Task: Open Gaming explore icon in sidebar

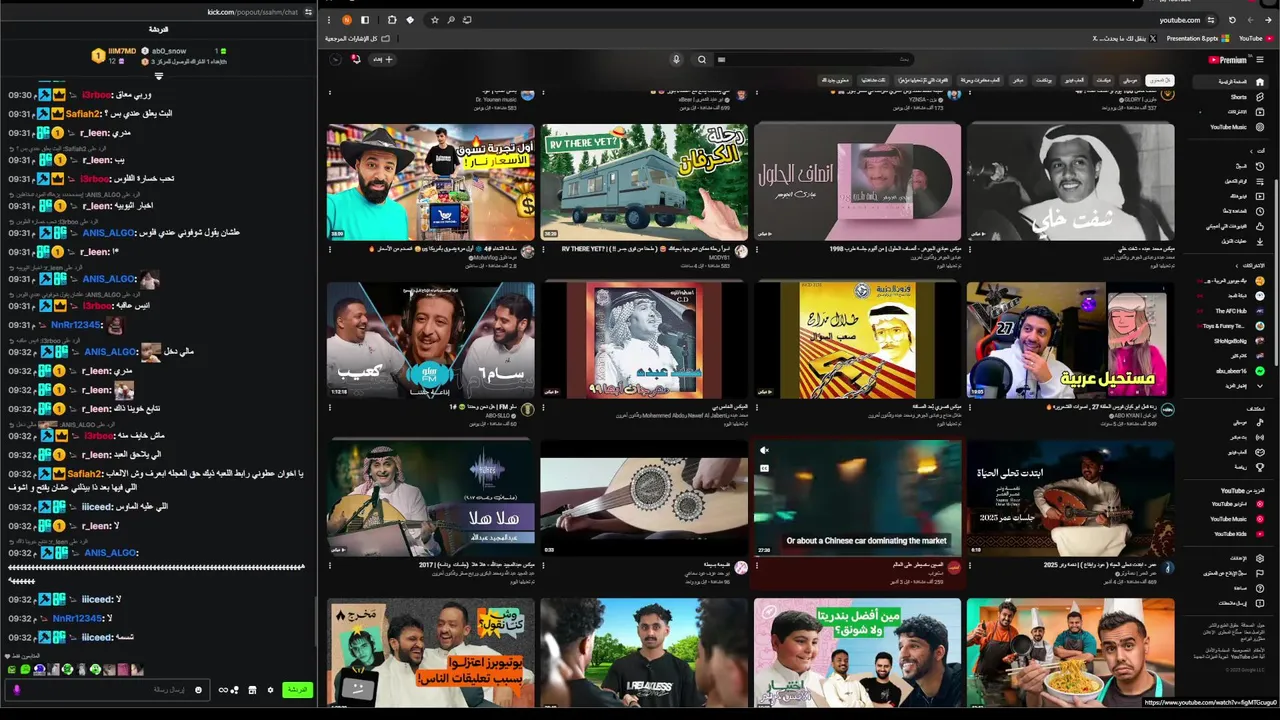Action: pos(1260,453)
